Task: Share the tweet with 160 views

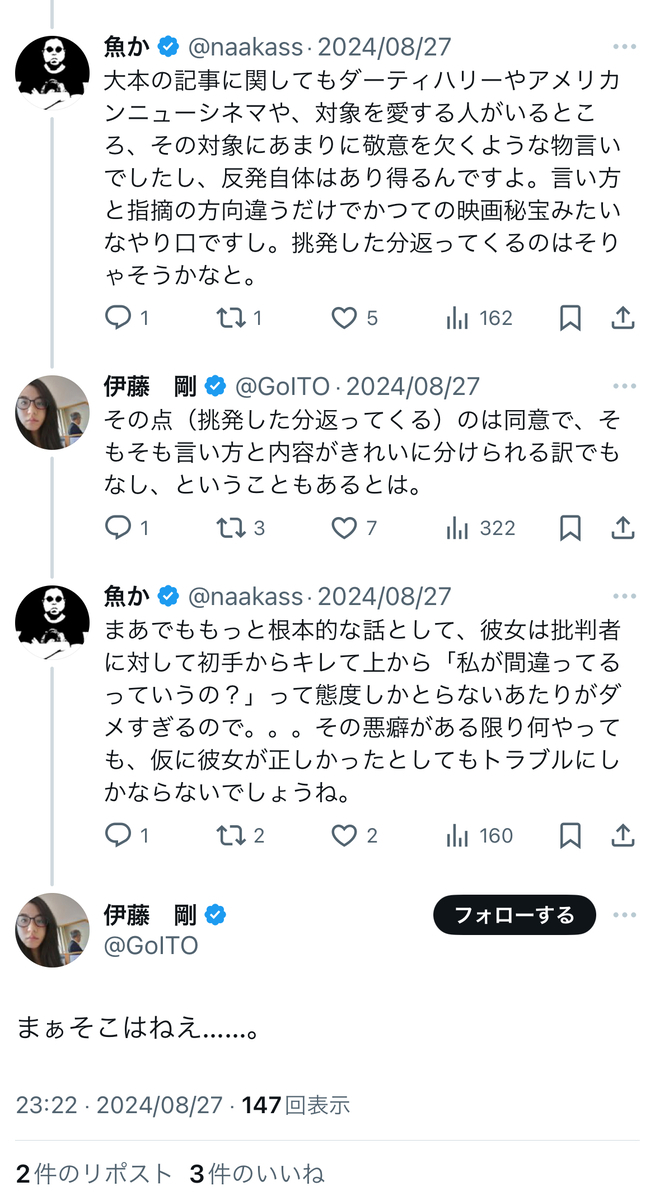Action: [x=623, y=835]
